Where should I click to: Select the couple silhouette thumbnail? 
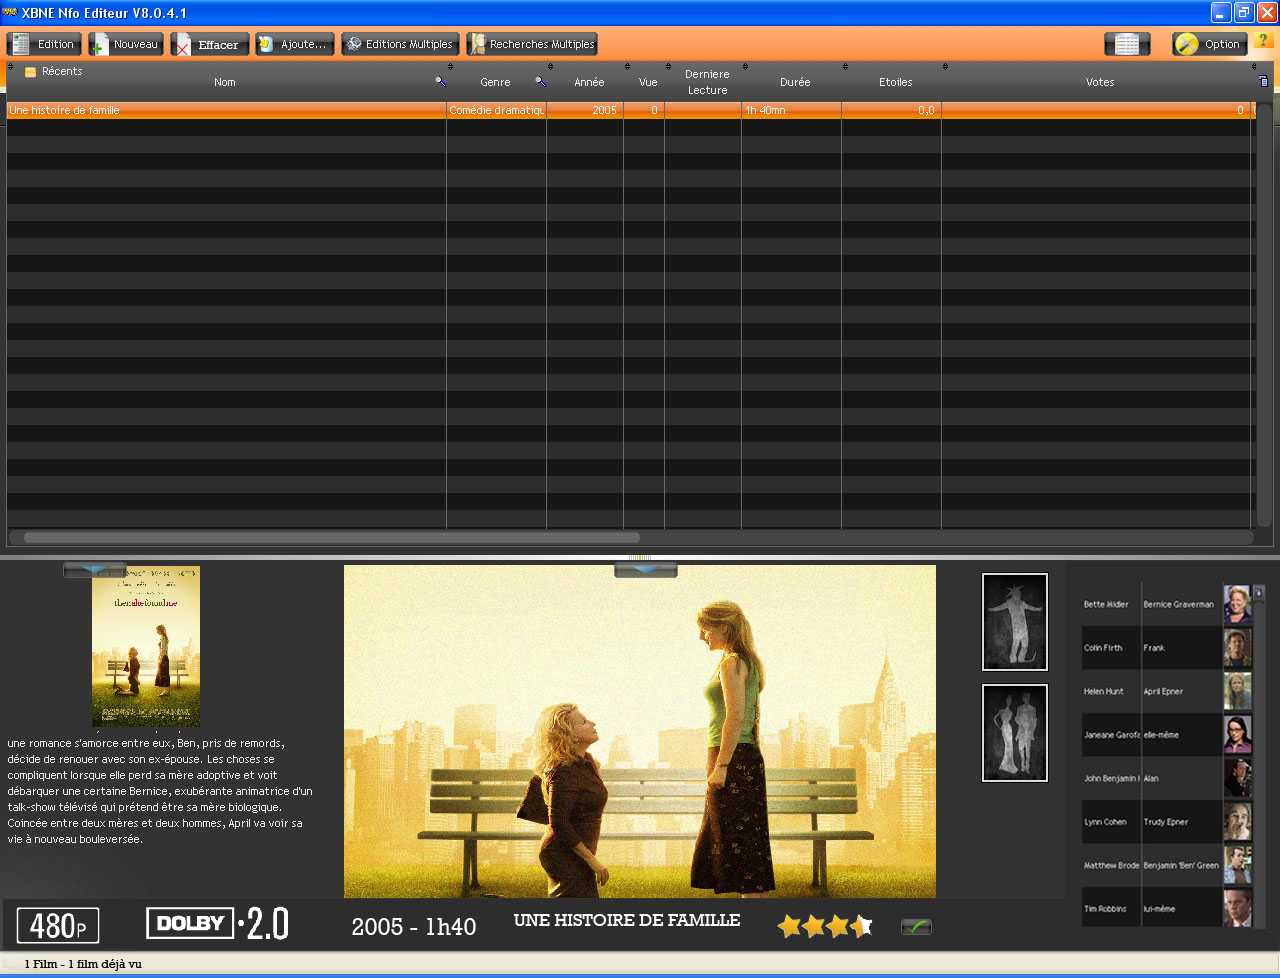click(x=1015, y=733)
